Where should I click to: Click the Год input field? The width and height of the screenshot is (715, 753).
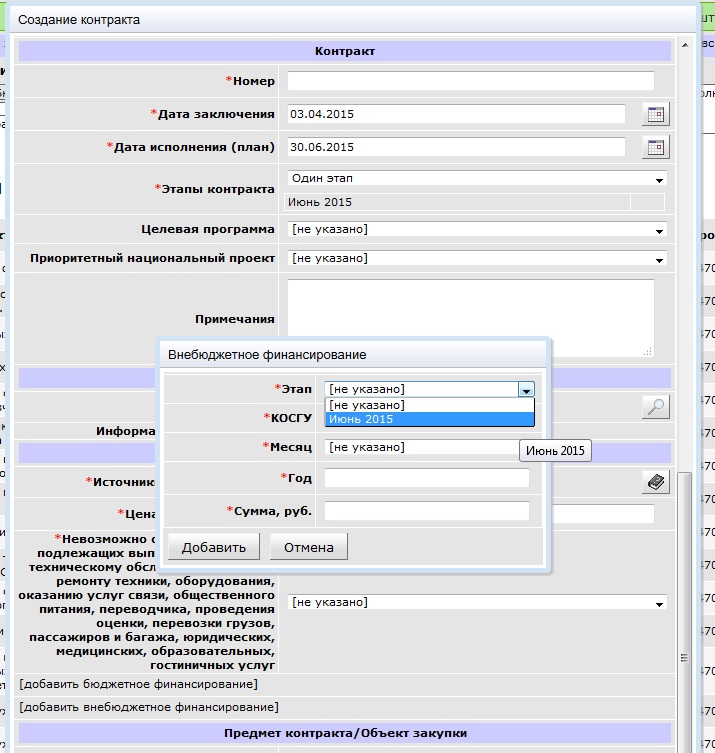[x=426, y=479]
